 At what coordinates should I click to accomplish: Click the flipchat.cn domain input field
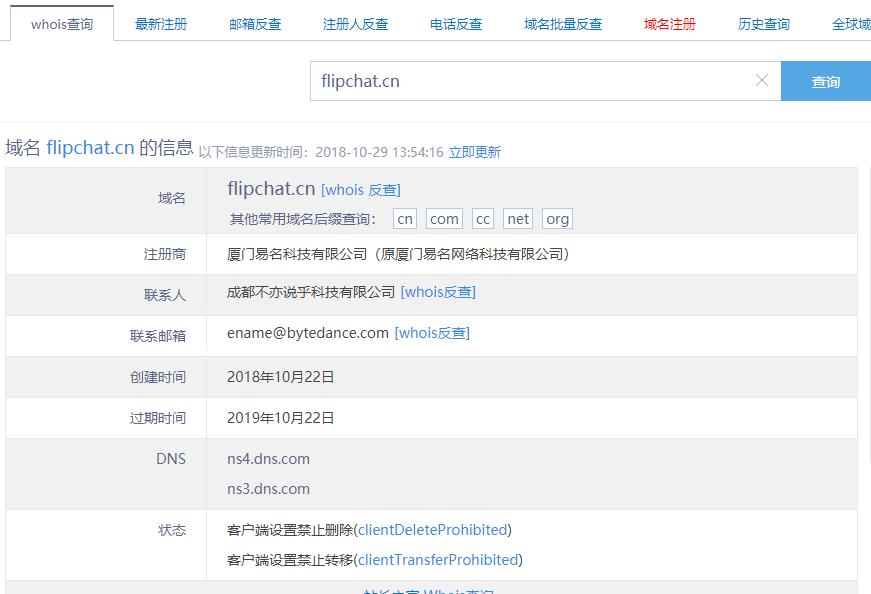click(530, 81)
